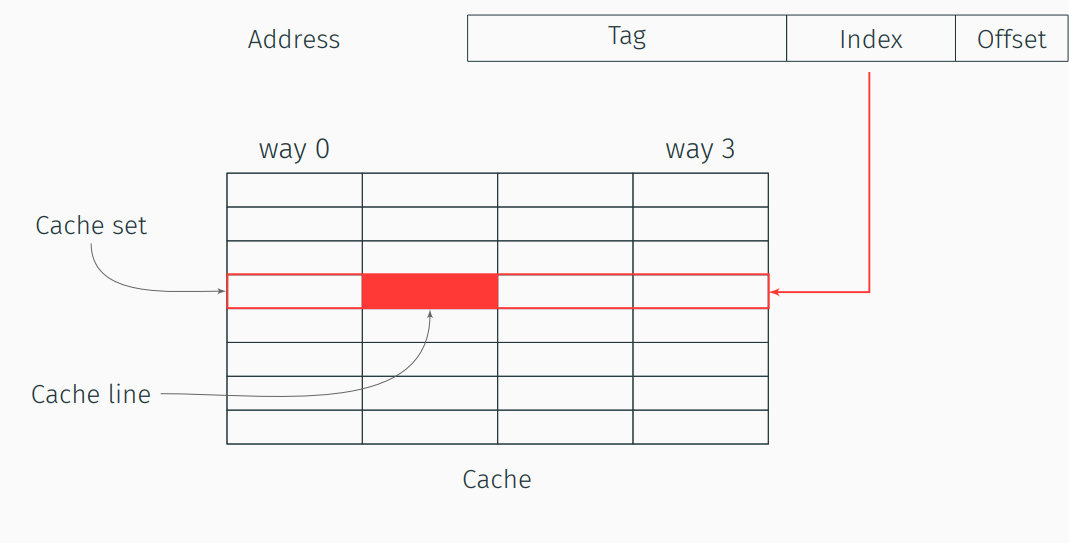Screen dimensions: 1069x543
Task: Select the way 3 cell in the red-outlined set
Action: click(700, 291)
